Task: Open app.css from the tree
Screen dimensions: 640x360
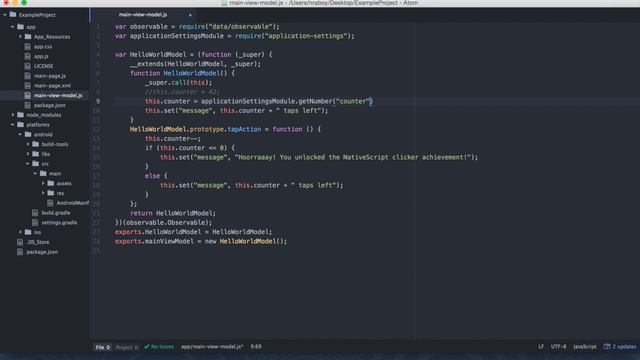Action: point(43,47)
